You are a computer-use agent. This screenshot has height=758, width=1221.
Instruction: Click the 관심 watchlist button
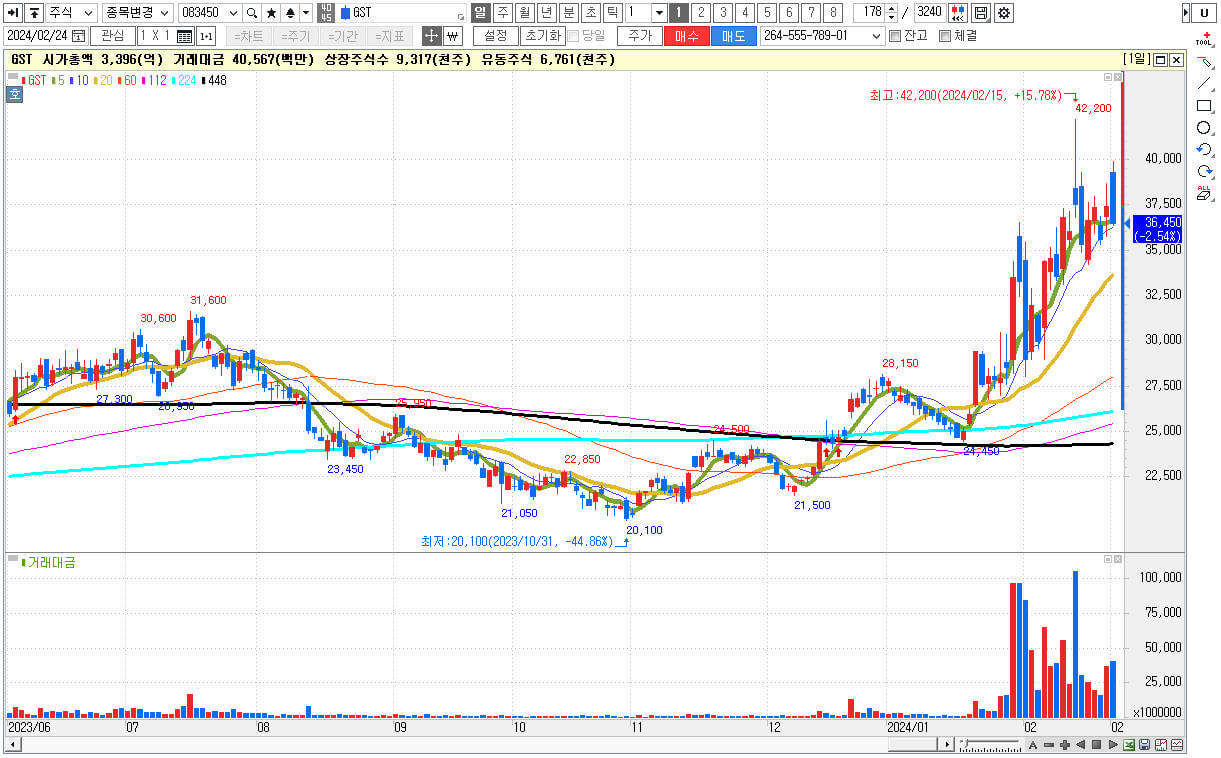[x=113, y=36]
